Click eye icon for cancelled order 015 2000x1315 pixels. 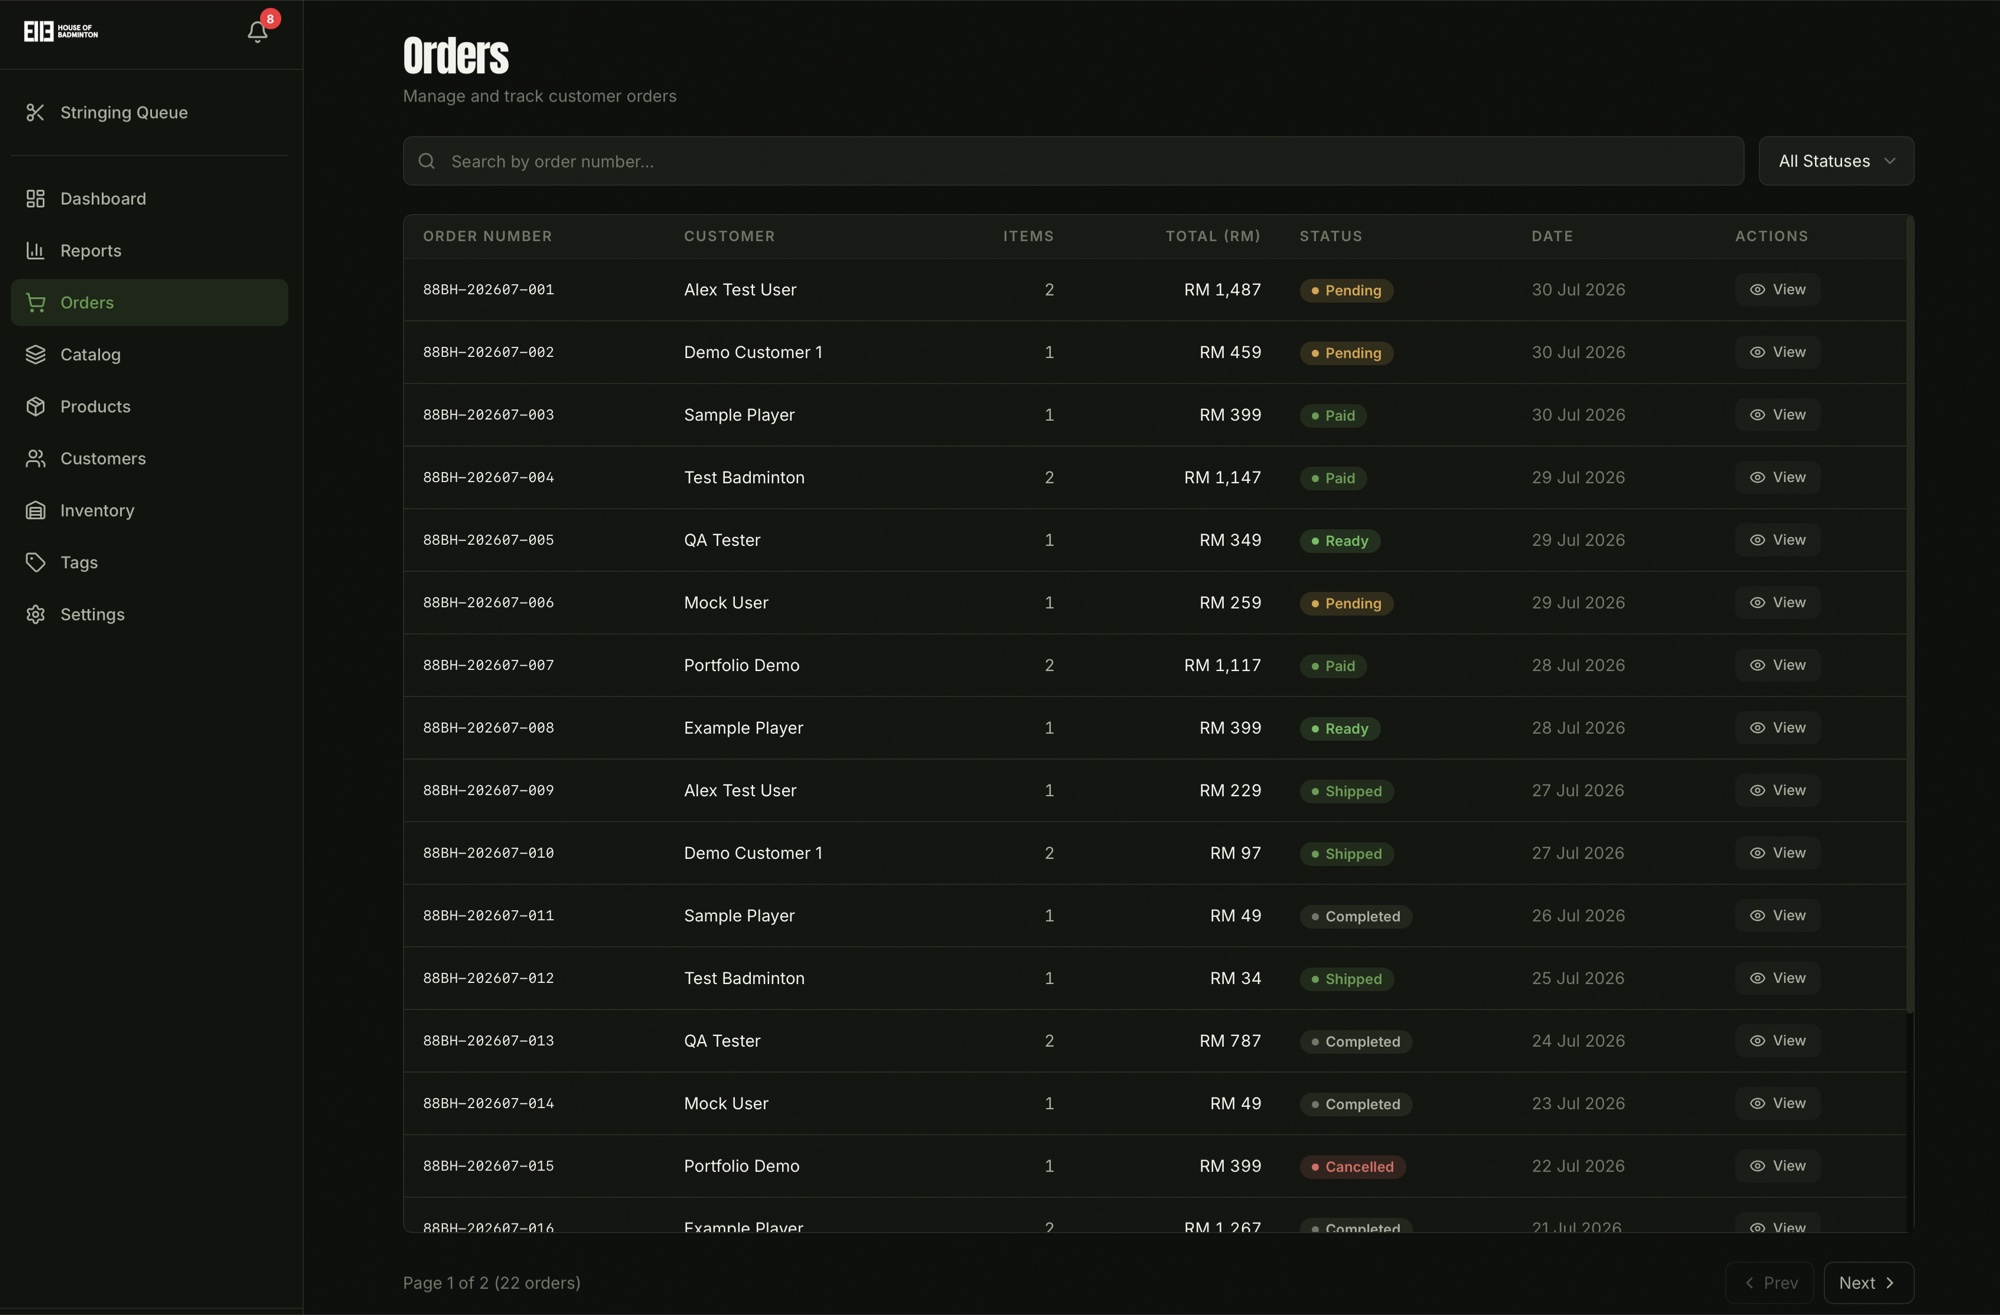click(x=1757, y=1166)
